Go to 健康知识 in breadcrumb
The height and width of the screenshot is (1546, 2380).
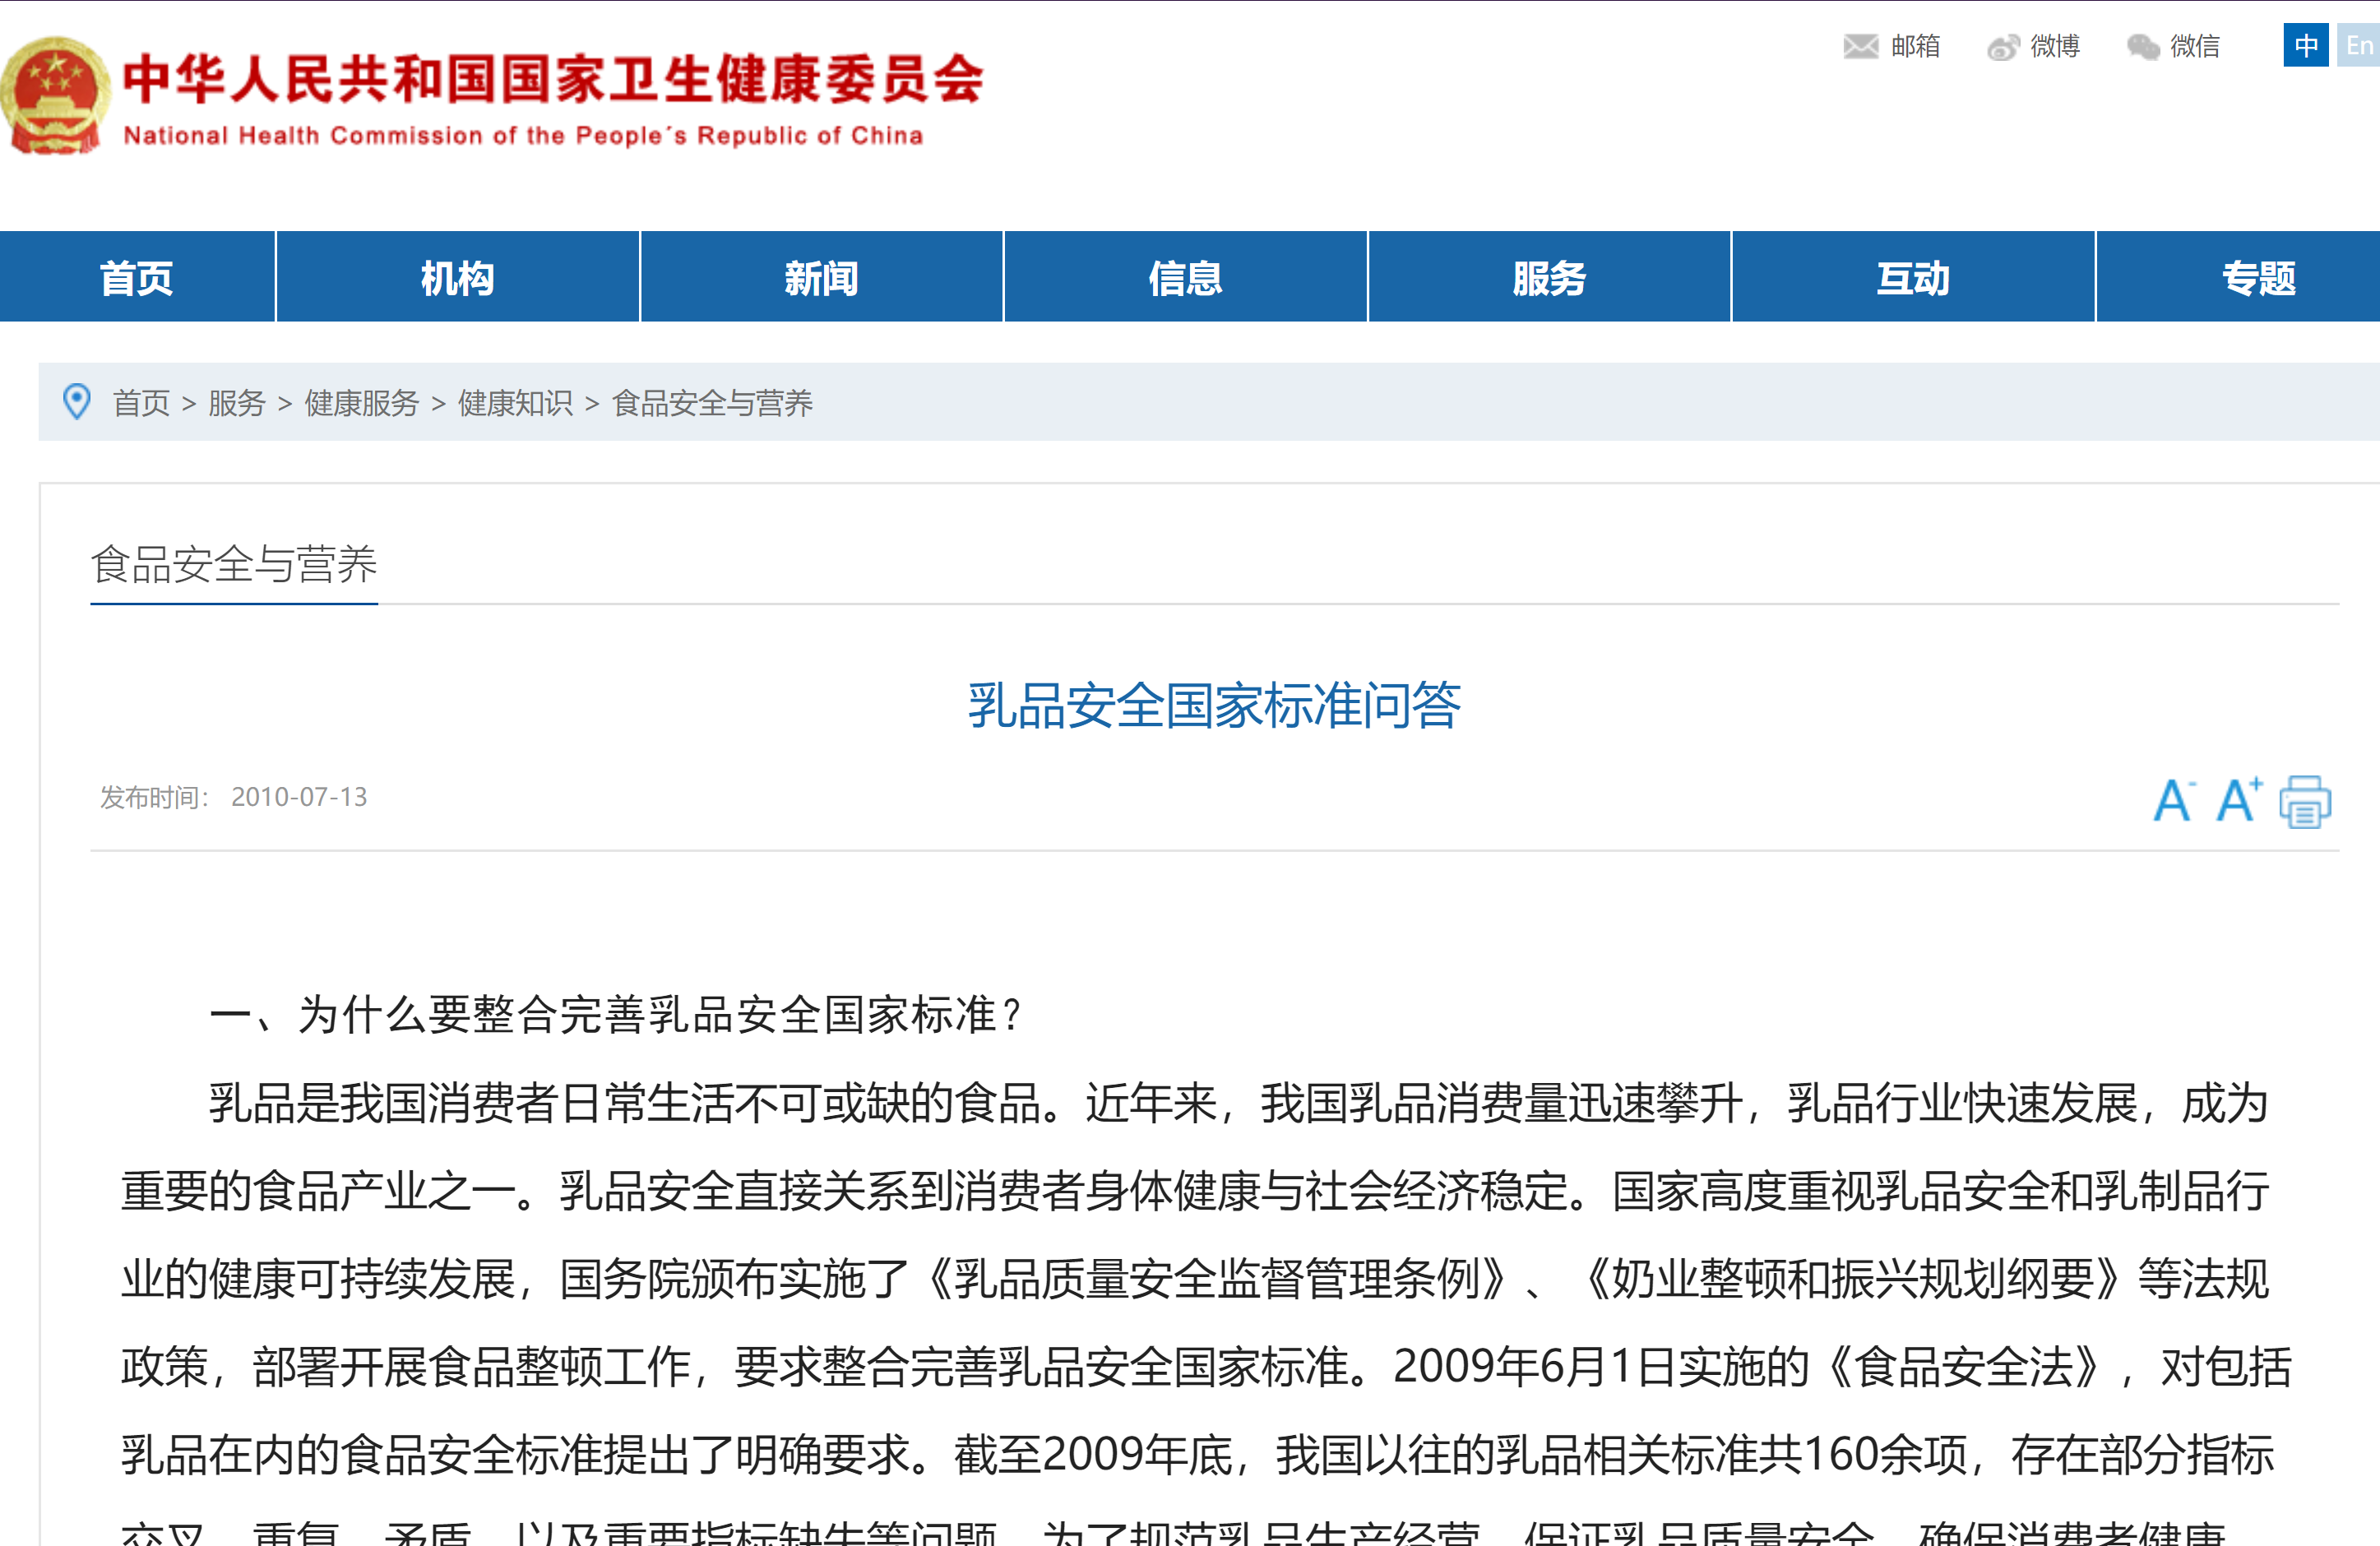click(x=516, y=403)
